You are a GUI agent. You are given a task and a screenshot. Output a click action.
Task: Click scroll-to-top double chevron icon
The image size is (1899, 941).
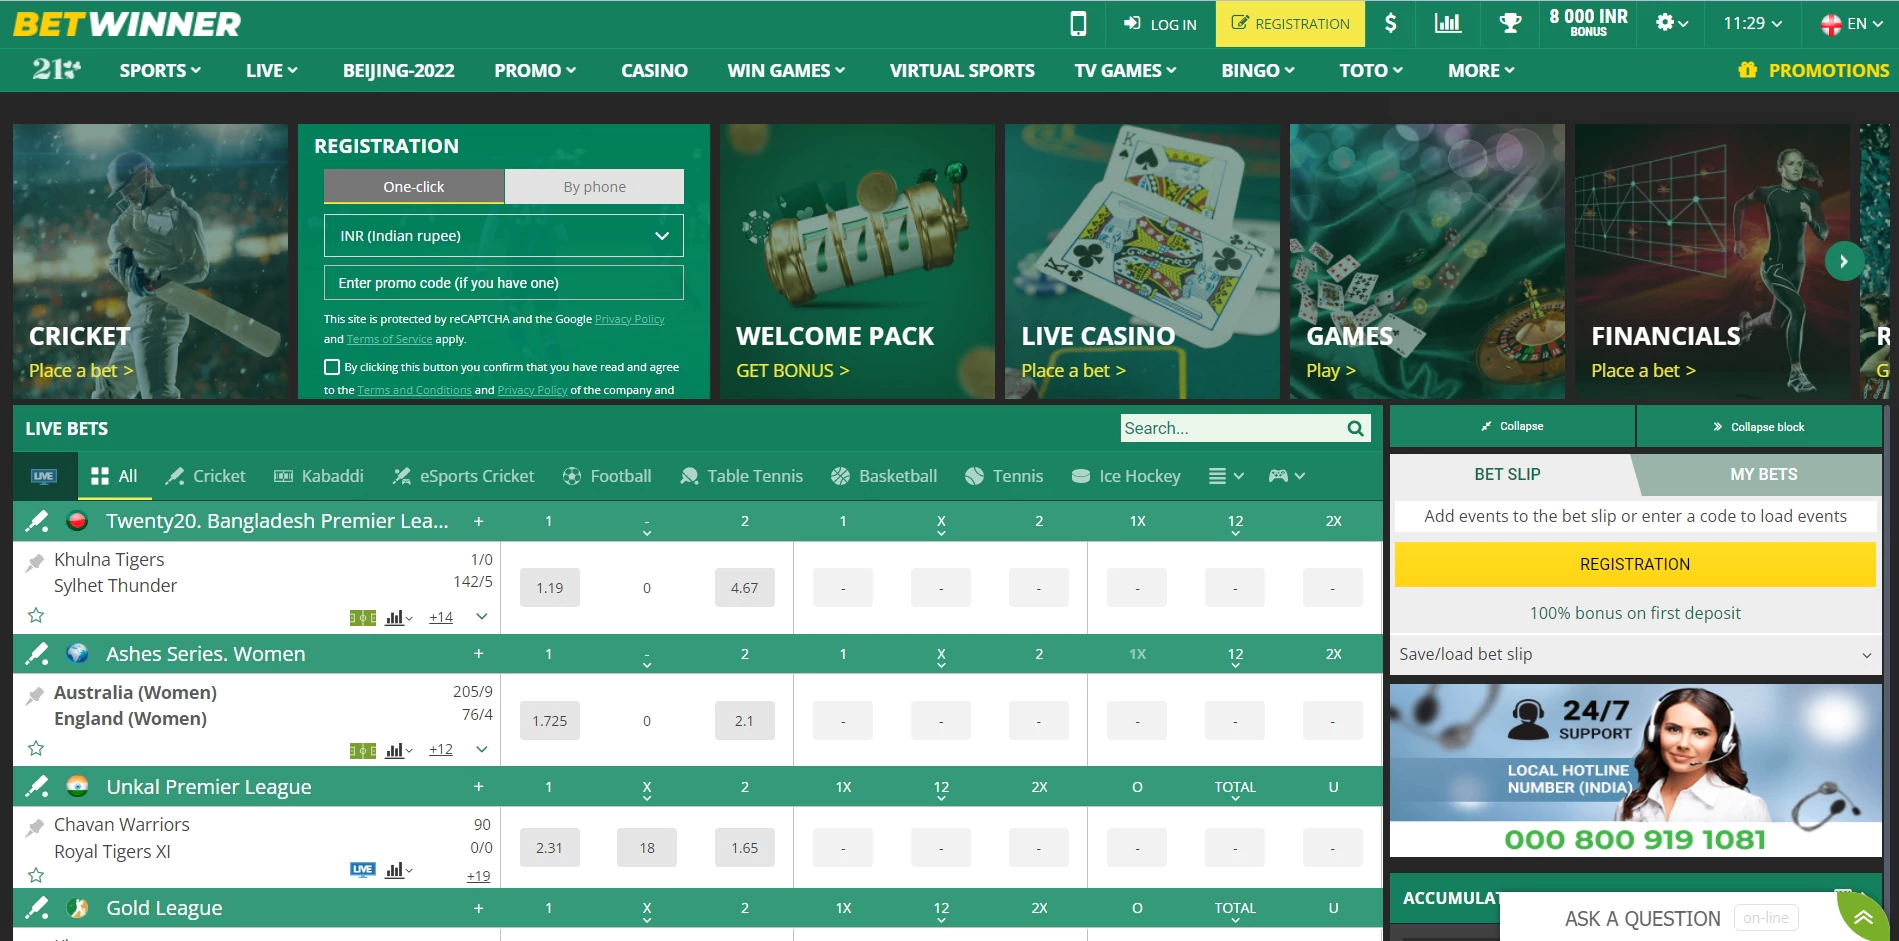pos(1863,917)
